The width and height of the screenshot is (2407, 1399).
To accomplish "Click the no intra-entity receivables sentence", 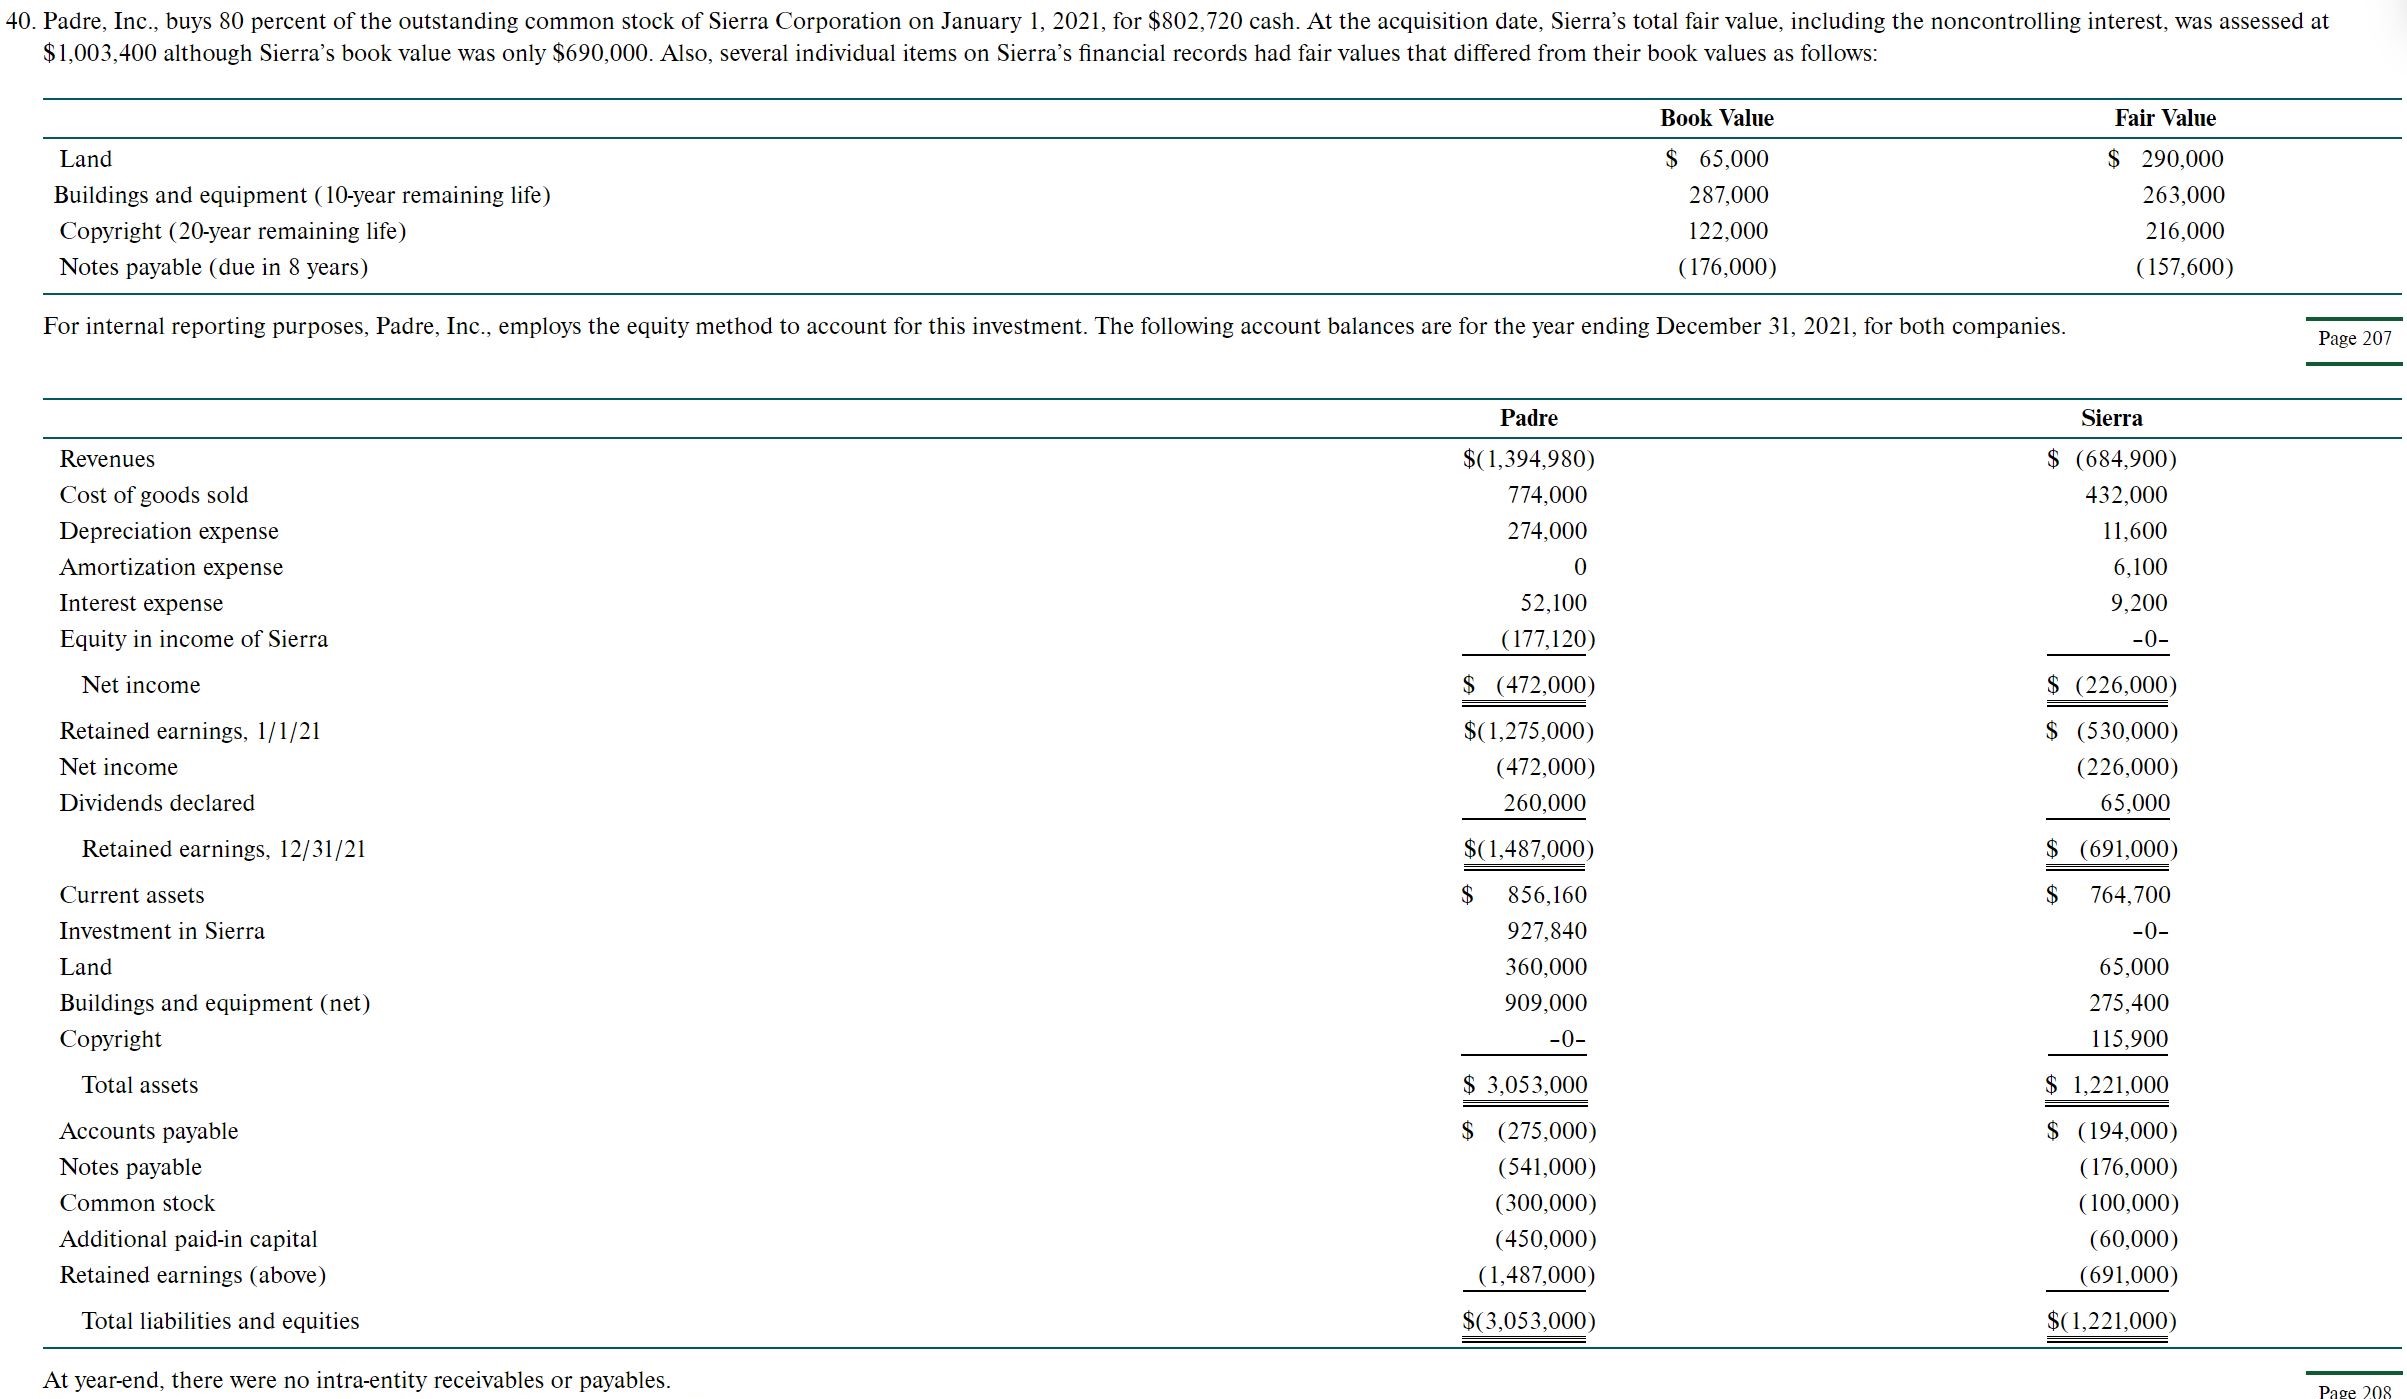I will coord(357,1380).
